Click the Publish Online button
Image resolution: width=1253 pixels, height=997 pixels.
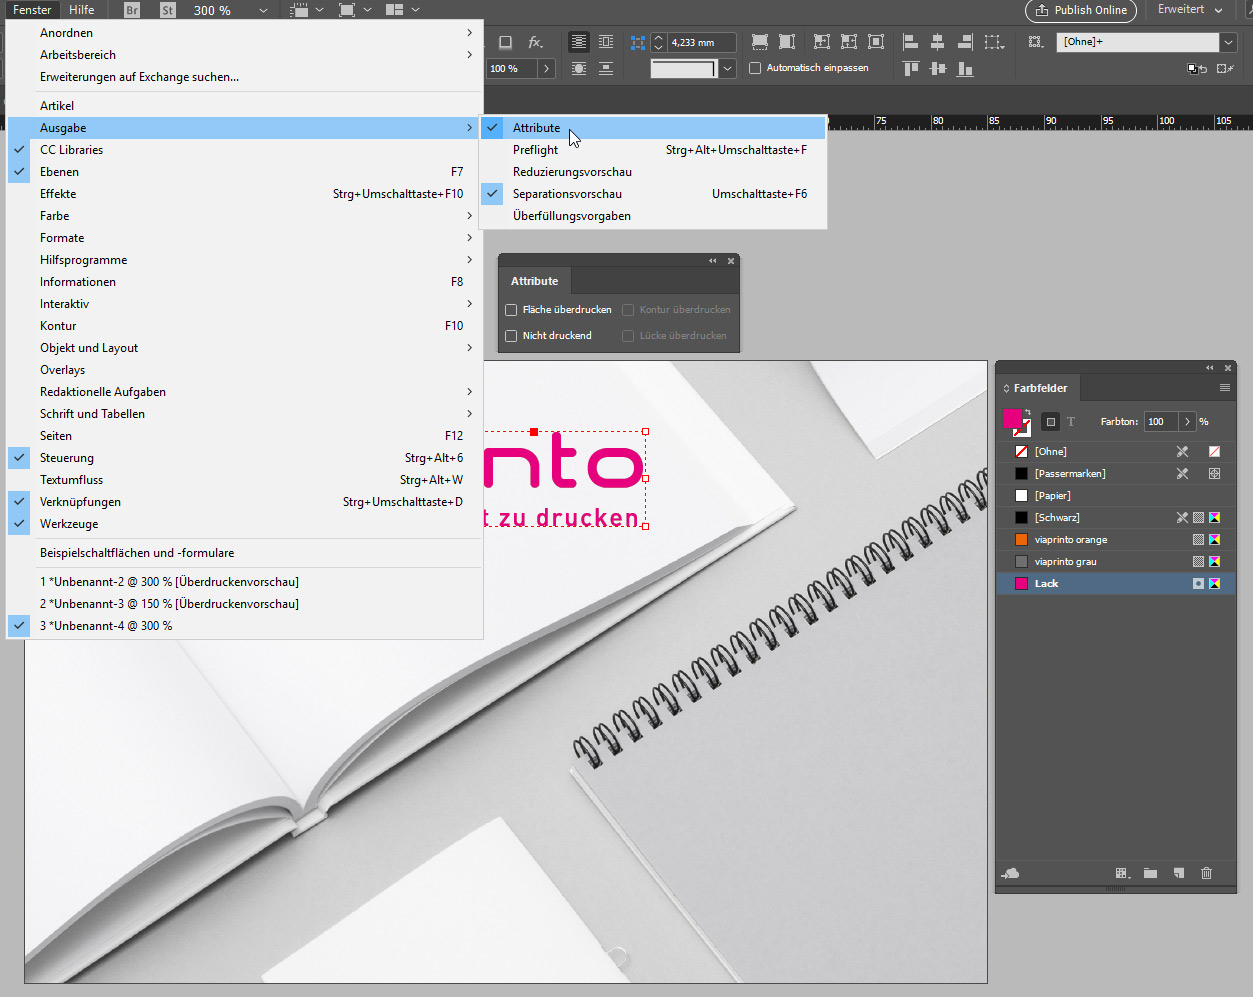tap(1081, 10)
